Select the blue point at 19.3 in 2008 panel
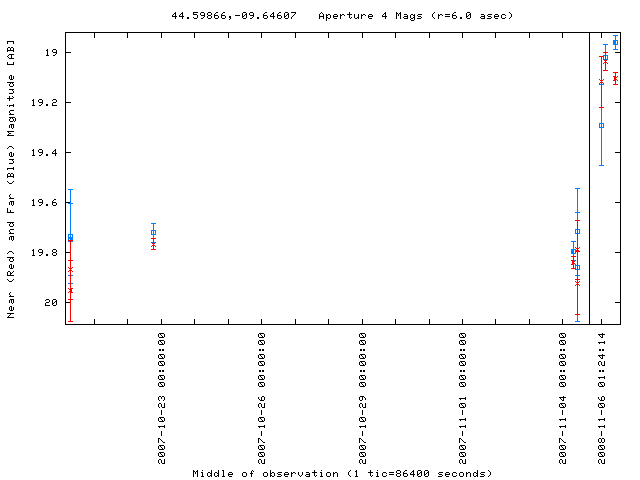Screen dimensions: 640x480 601,126
